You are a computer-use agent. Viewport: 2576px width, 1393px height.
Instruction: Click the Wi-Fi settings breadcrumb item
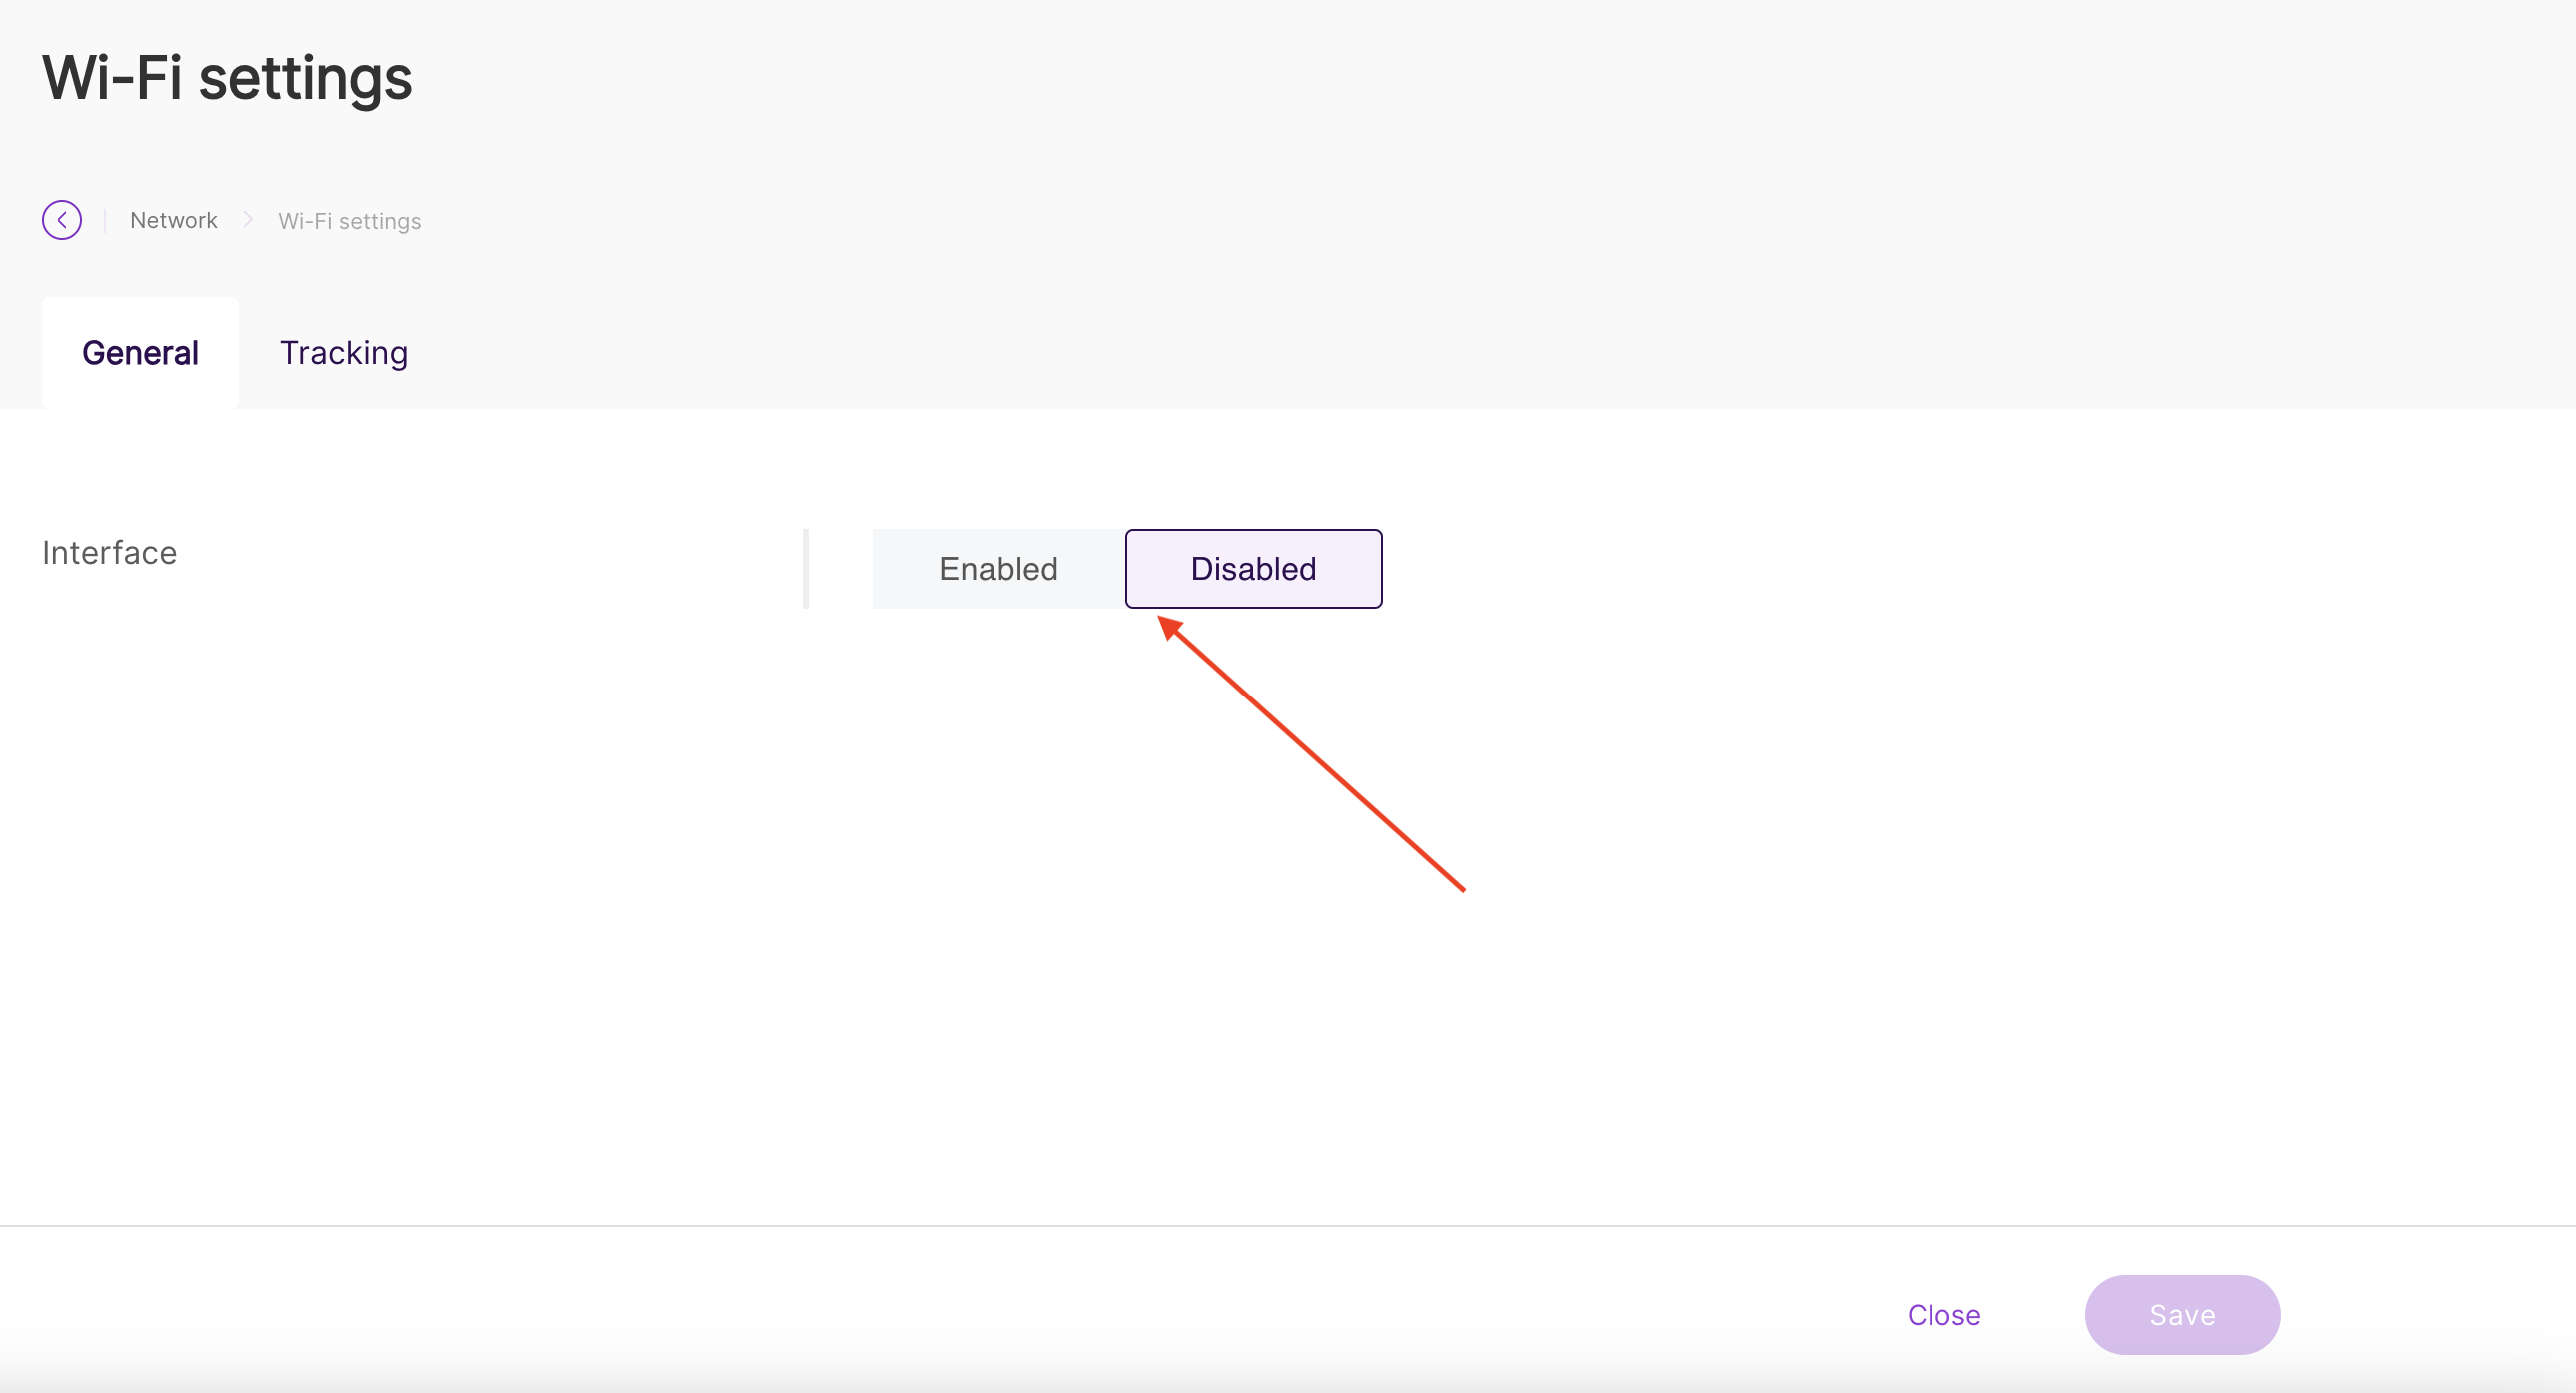click(x=349, y=221)
